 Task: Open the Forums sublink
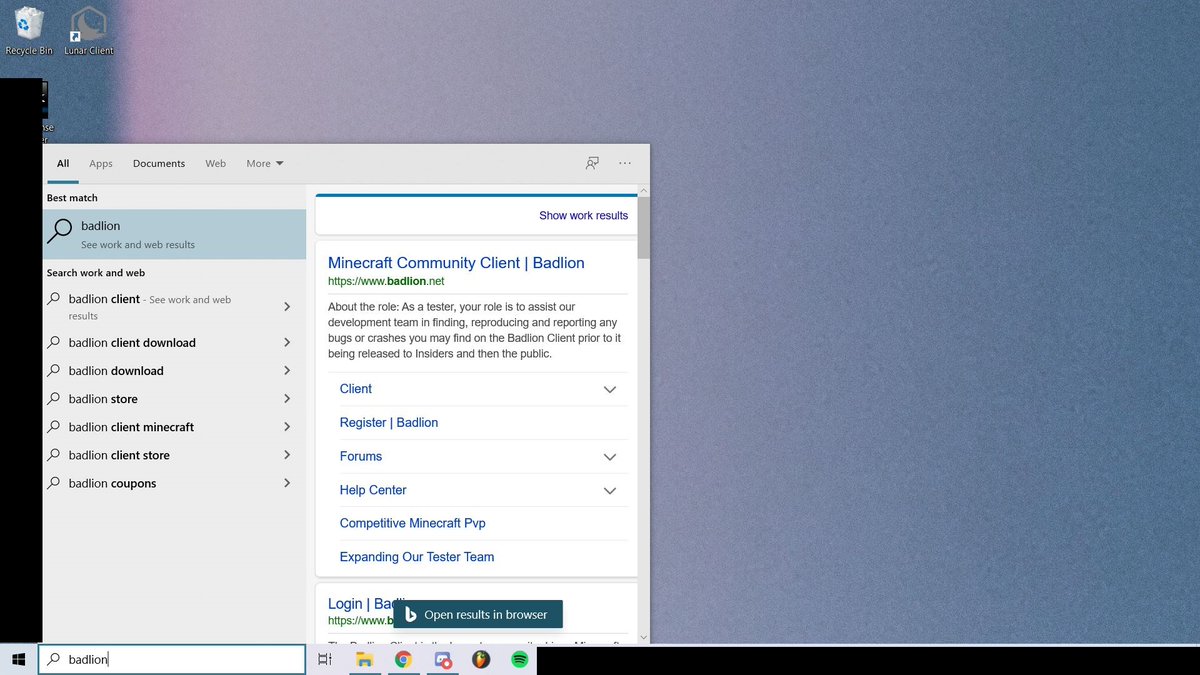click(x=361, y=456)
